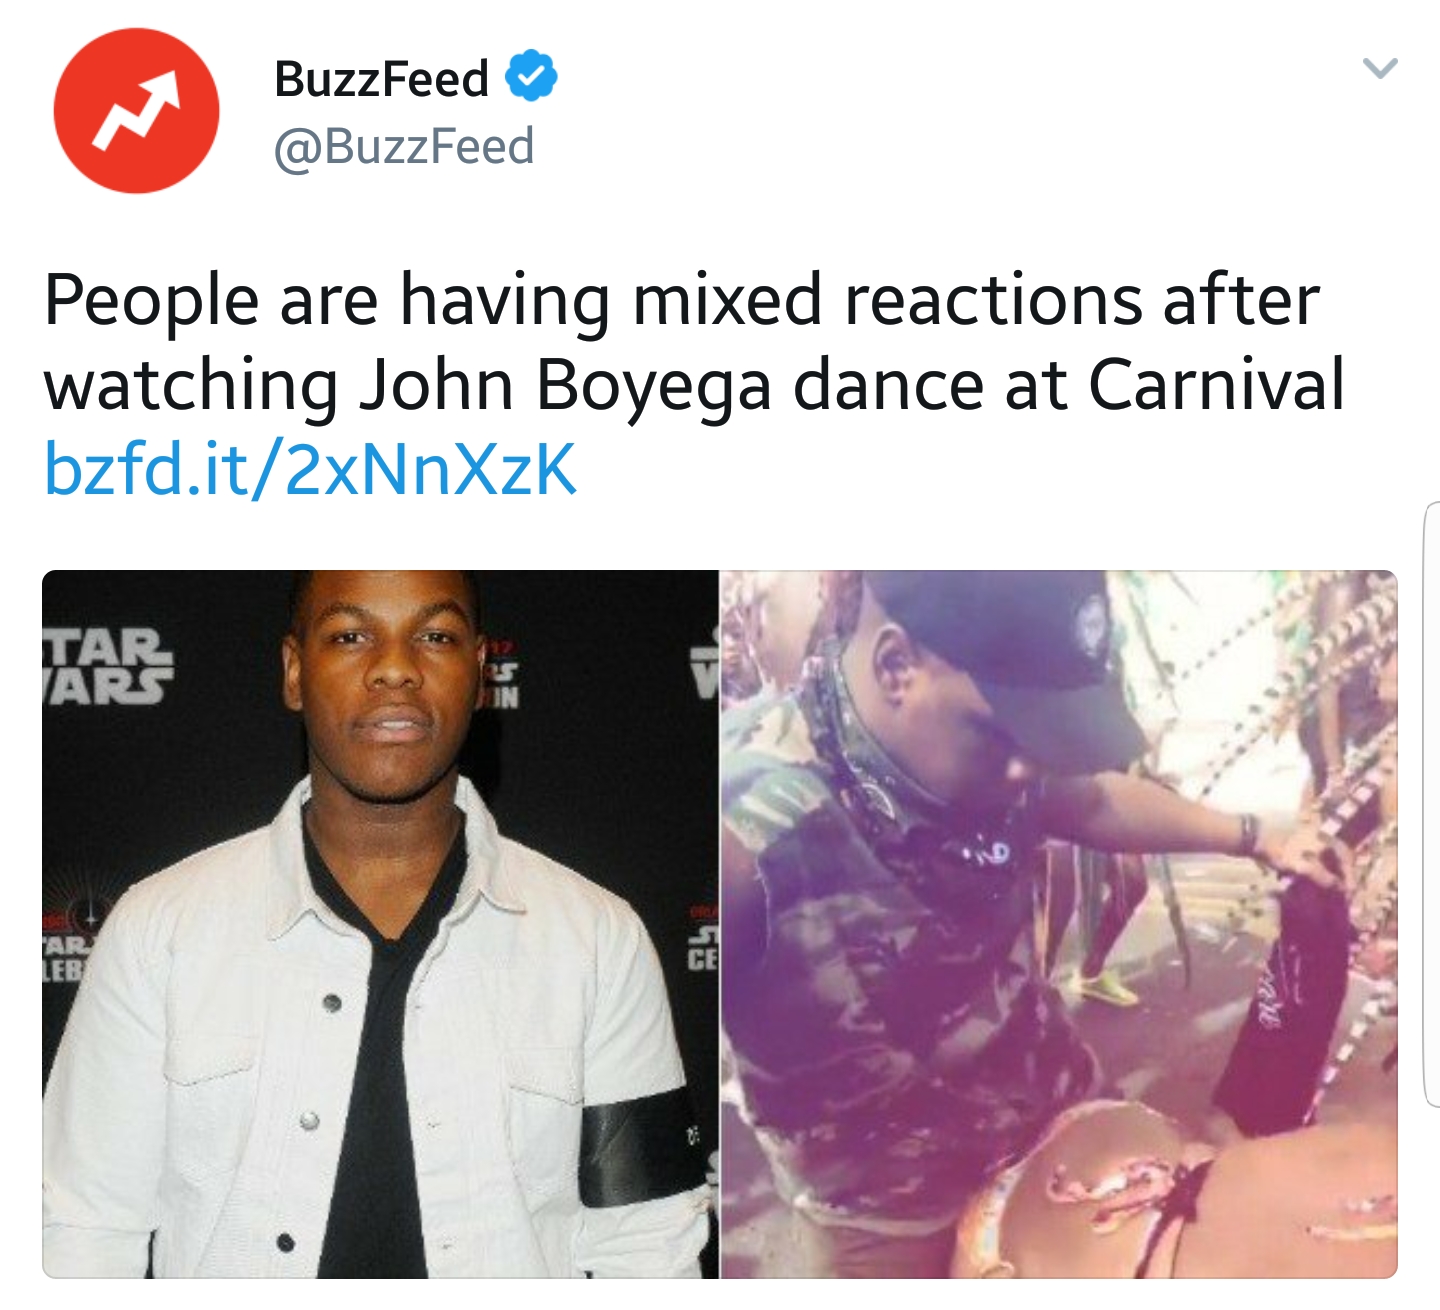
Task: Click the words mixed reactions in tweet
Action: click(886, 300)
